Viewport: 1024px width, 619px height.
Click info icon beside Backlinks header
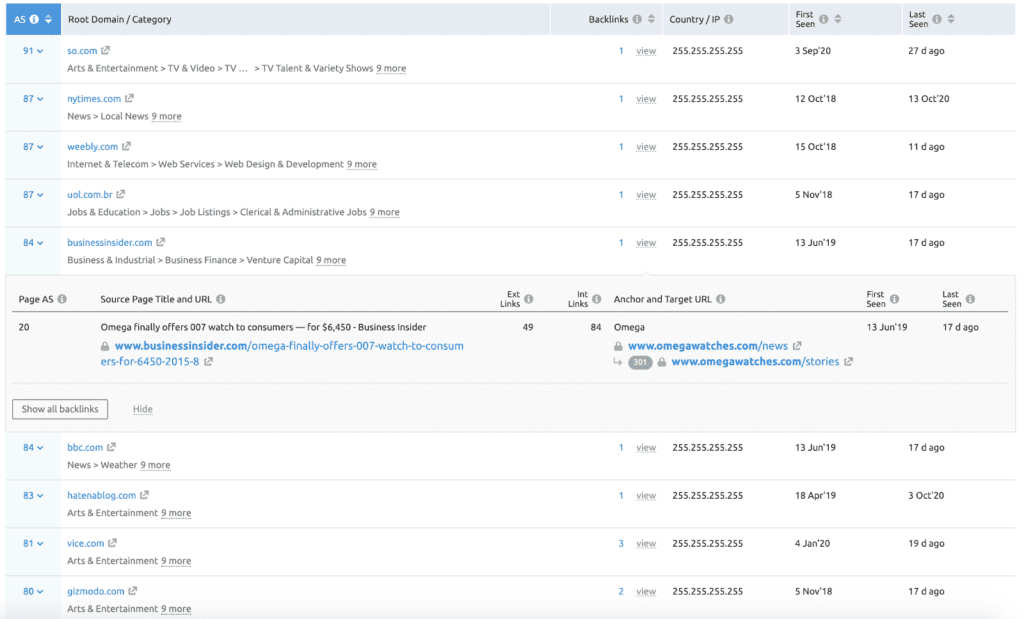coord(637,19)
